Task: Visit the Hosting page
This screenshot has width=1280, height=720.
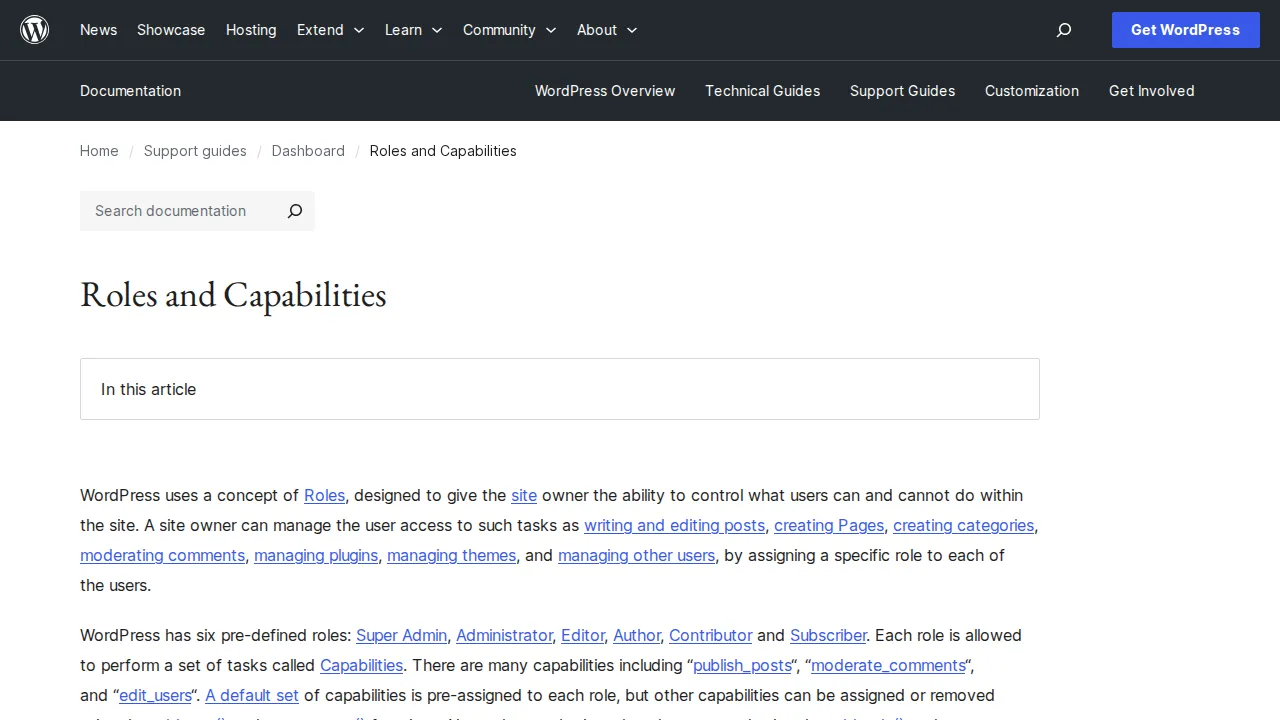Action: (251, 30)
